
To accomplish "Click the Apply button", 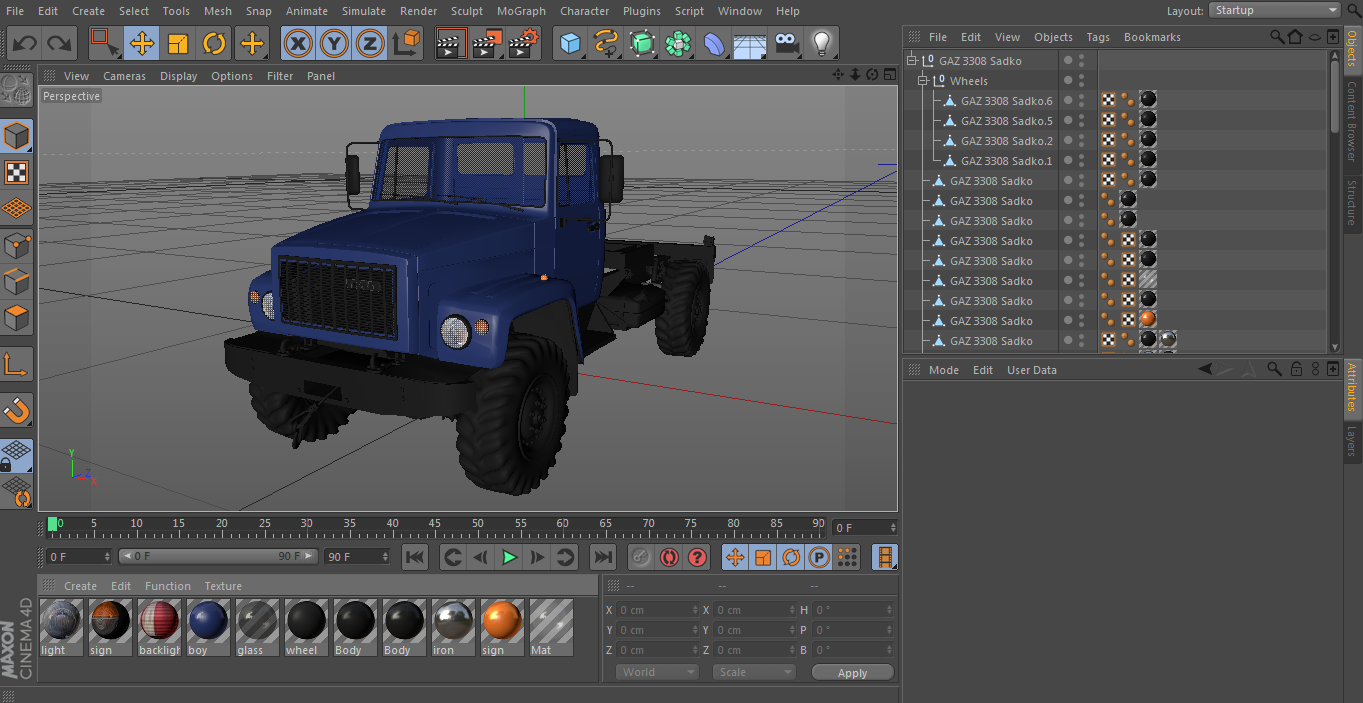I will tap(852, 673).
